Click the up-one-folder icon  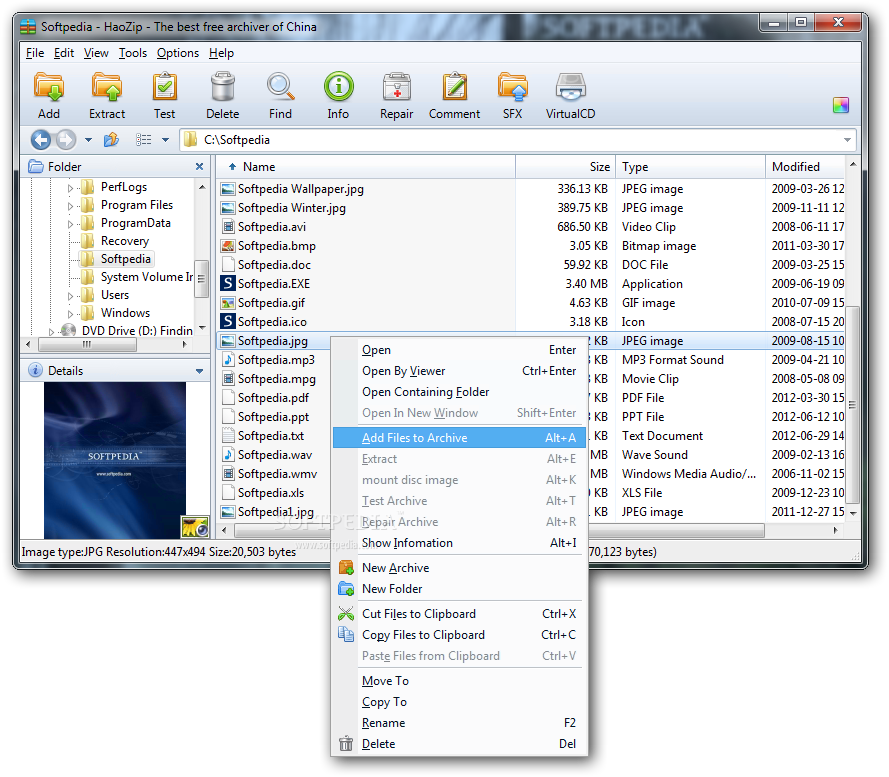point(111,140)
